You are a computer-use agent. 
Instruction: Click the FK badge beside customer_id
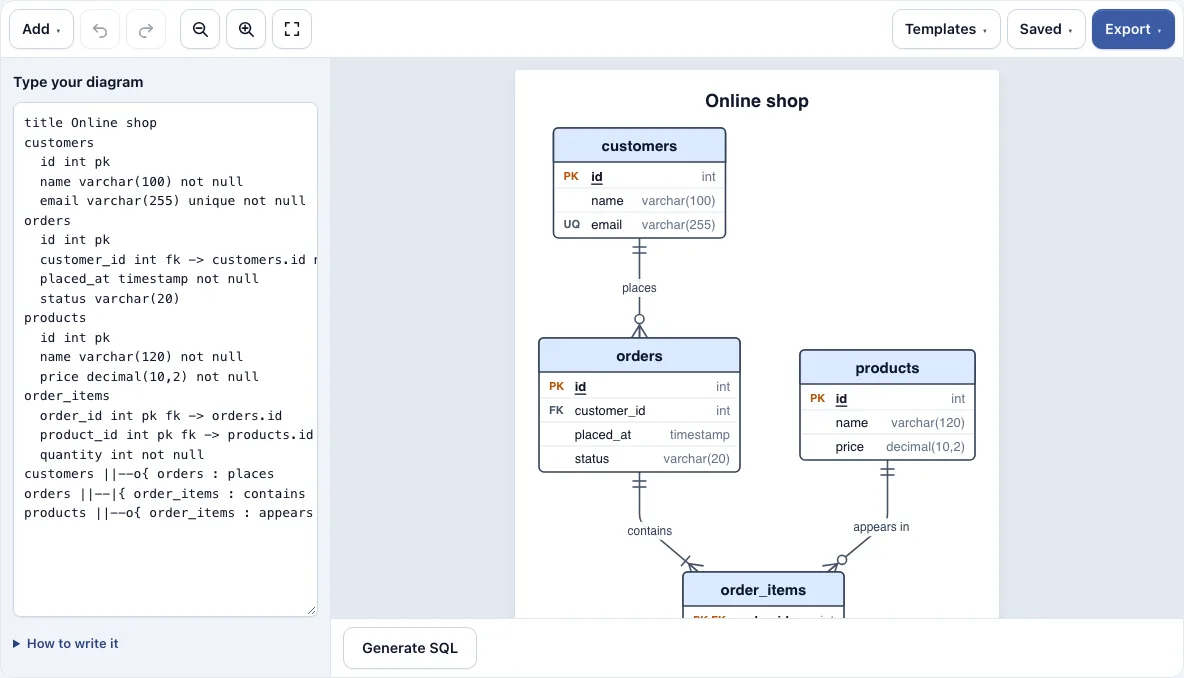pos(557,411)
